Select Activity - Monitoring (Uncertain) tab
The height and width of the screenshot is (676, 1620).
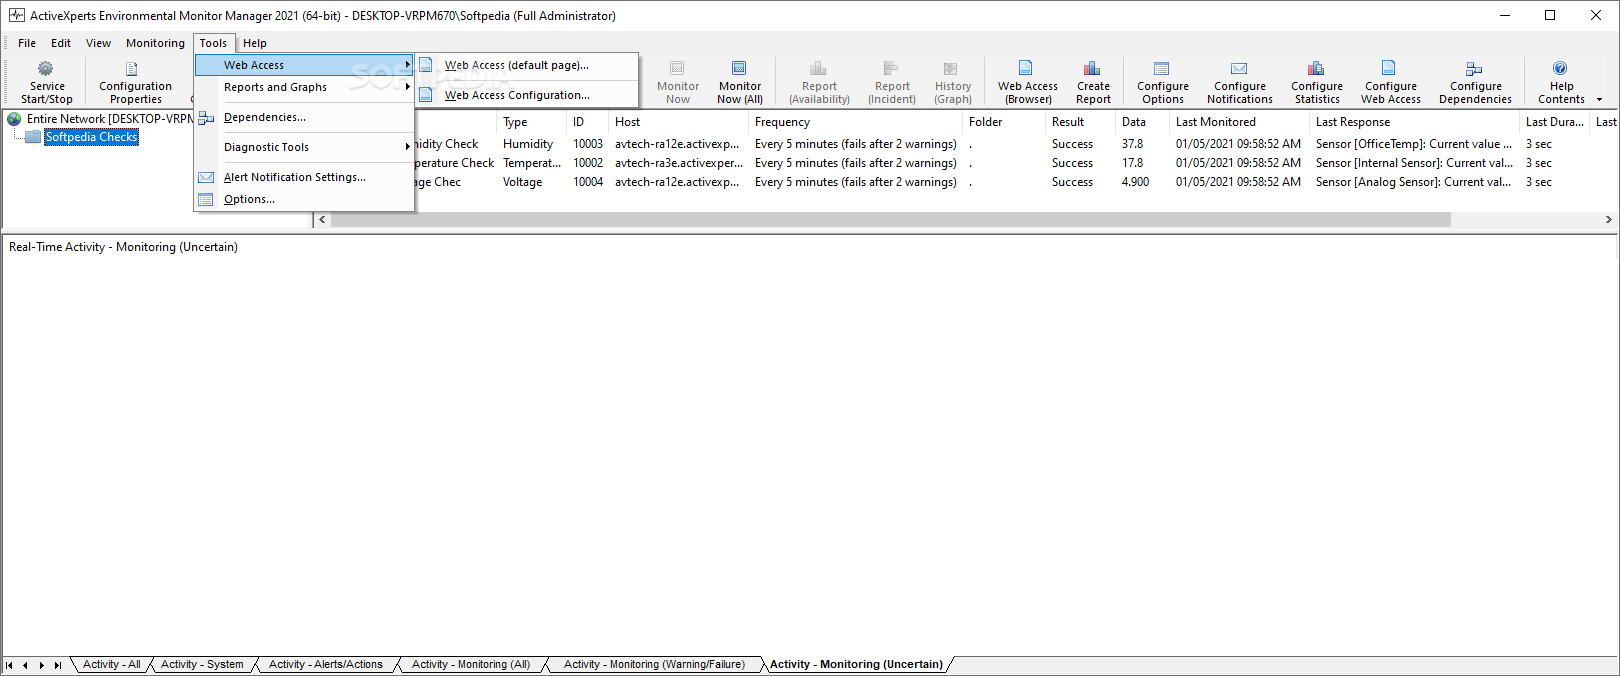(x=856, y=664)
